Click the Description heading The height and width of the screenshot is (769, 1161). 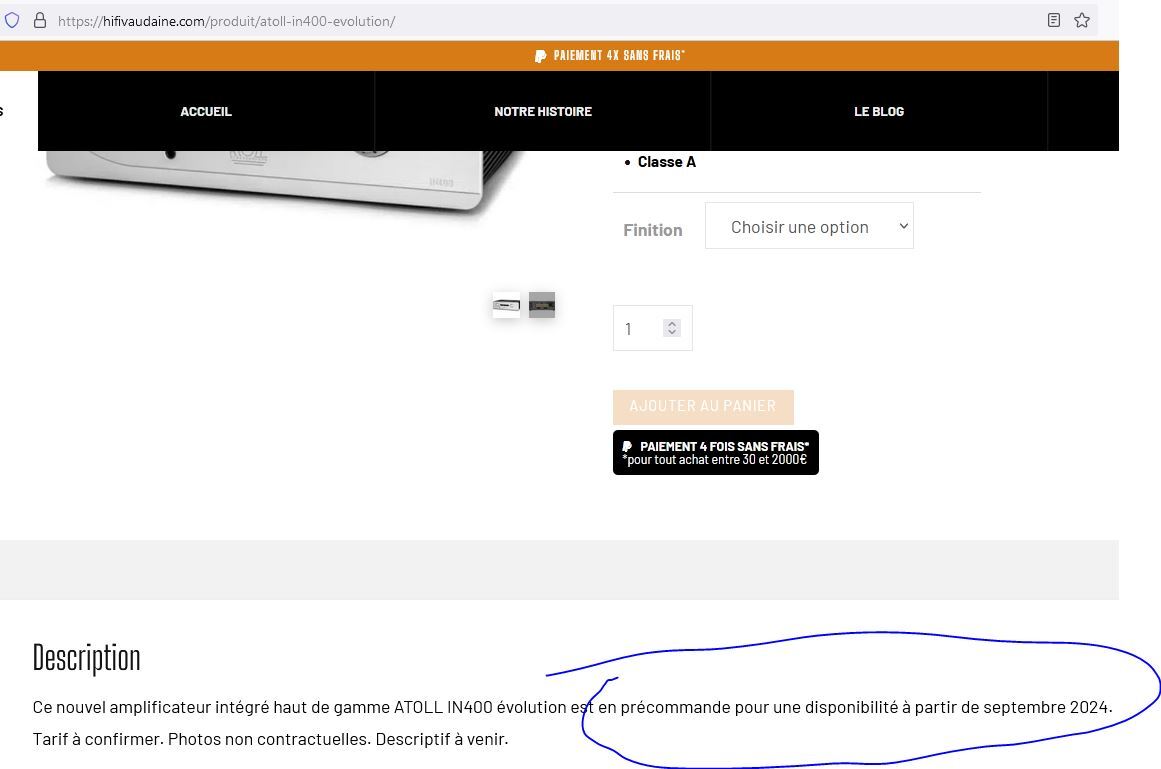pos(87,658)
